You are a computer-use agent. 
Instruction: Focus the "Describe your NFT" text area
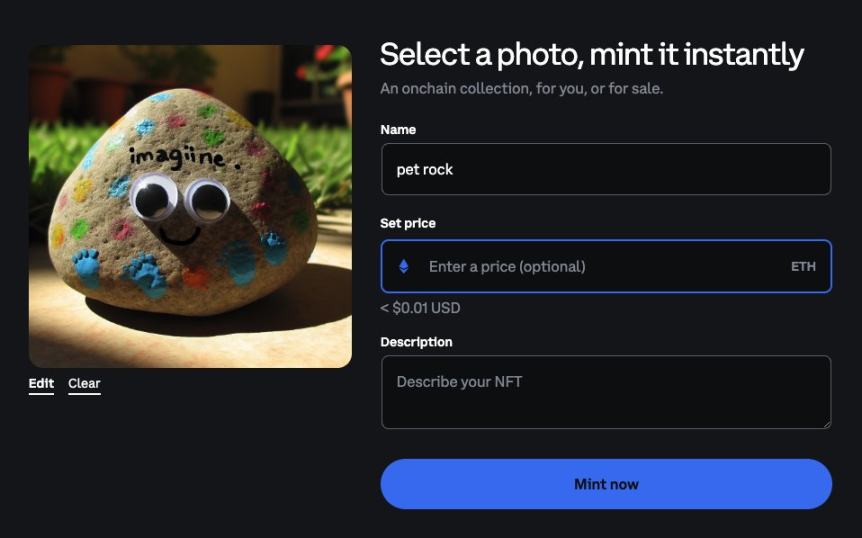(x=605, y=392)
